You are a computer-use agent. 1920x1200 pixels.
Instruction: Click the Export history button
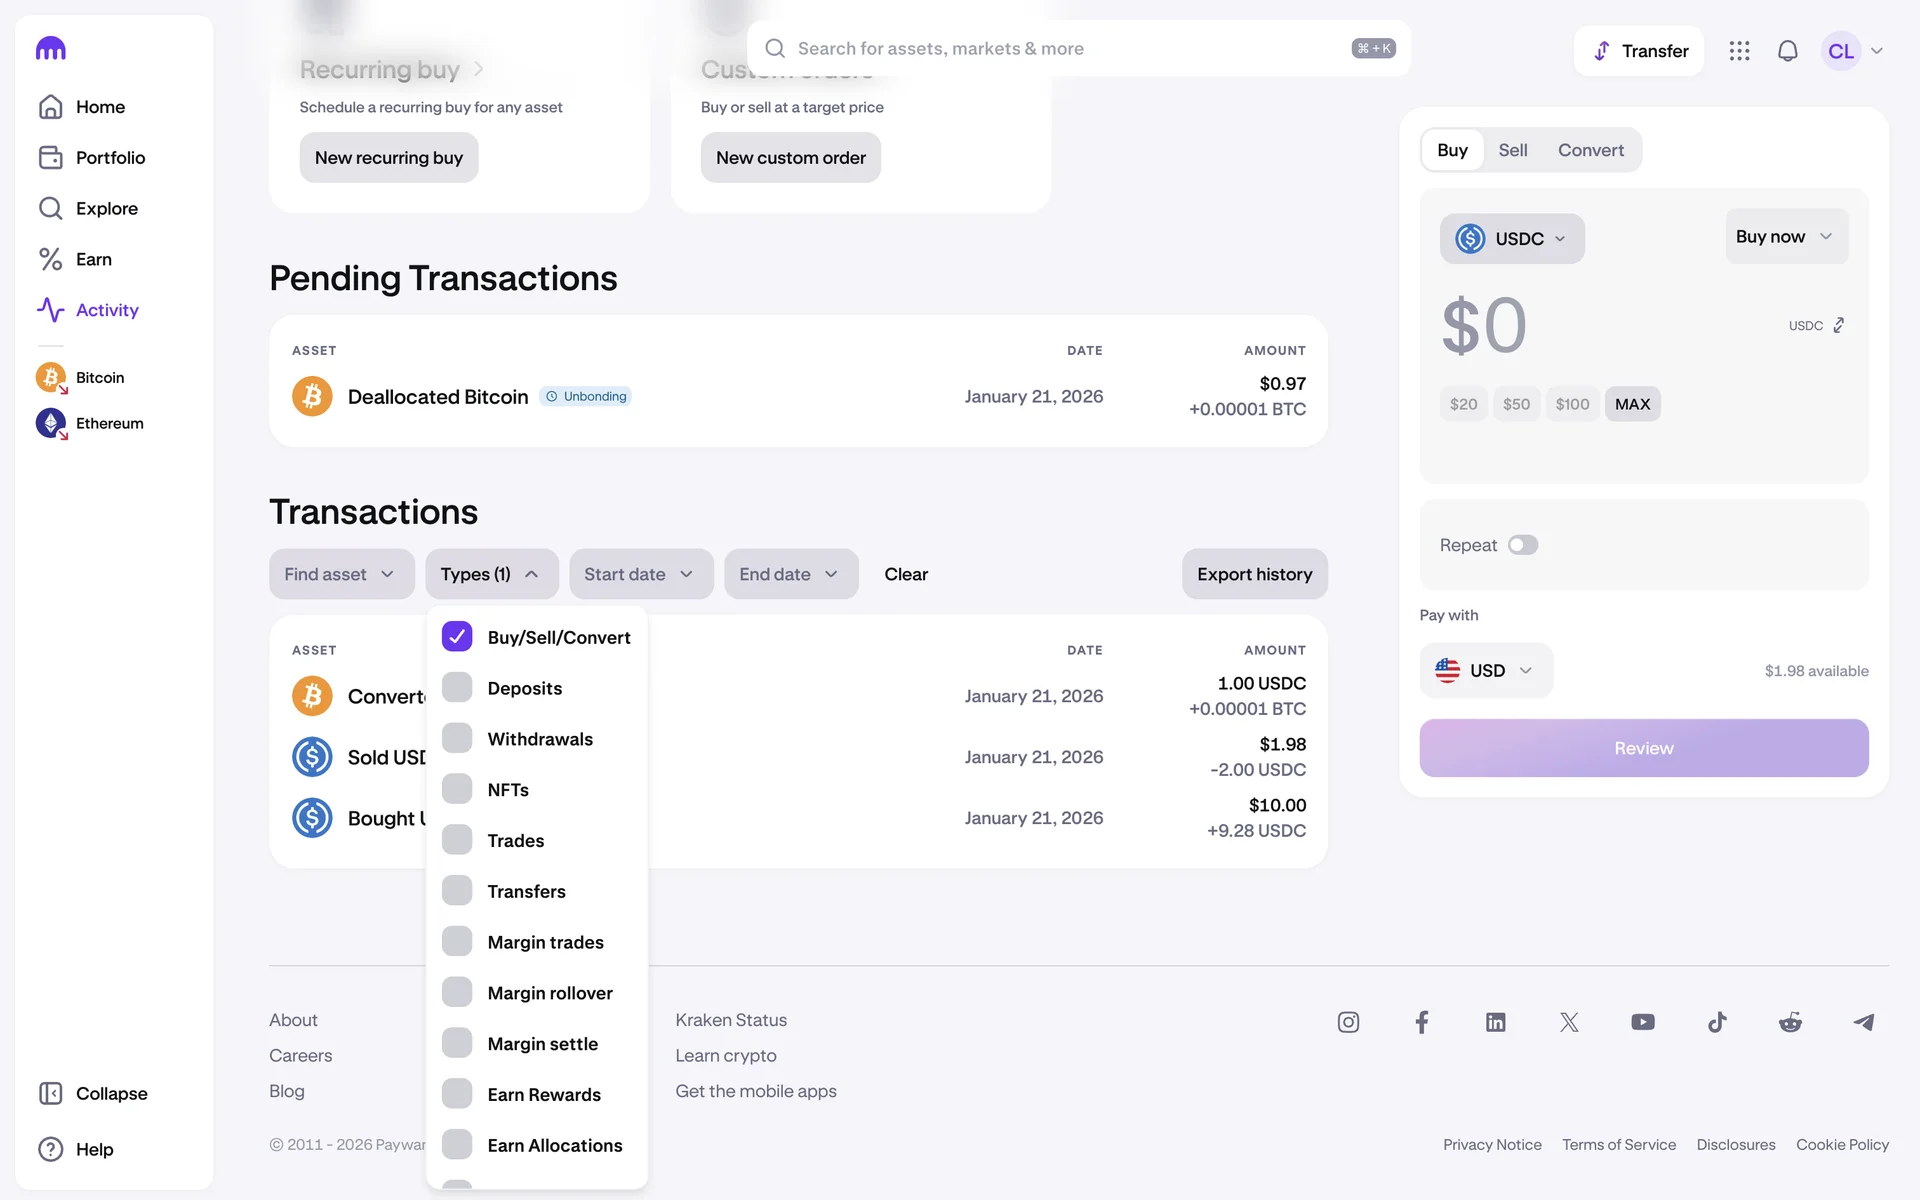(1254, 574)
